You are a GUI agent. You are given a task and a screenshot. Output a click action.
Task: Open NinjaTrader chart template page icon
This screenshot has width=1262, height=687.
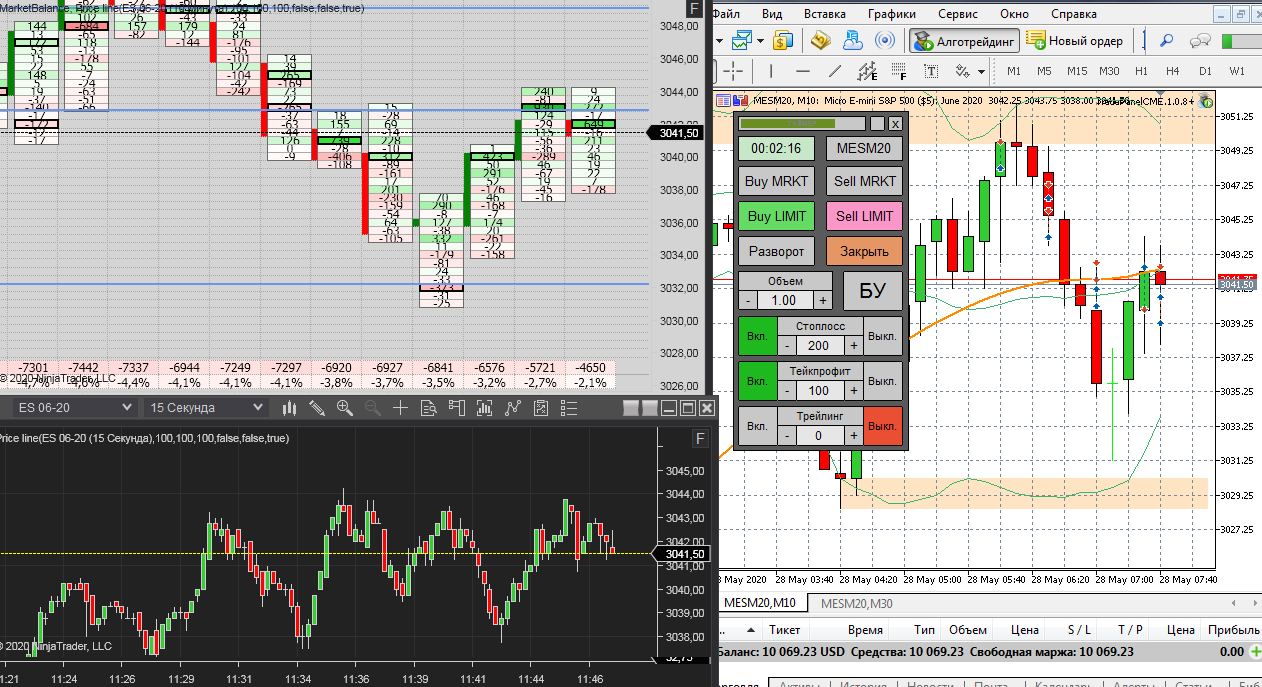[541, 408]
